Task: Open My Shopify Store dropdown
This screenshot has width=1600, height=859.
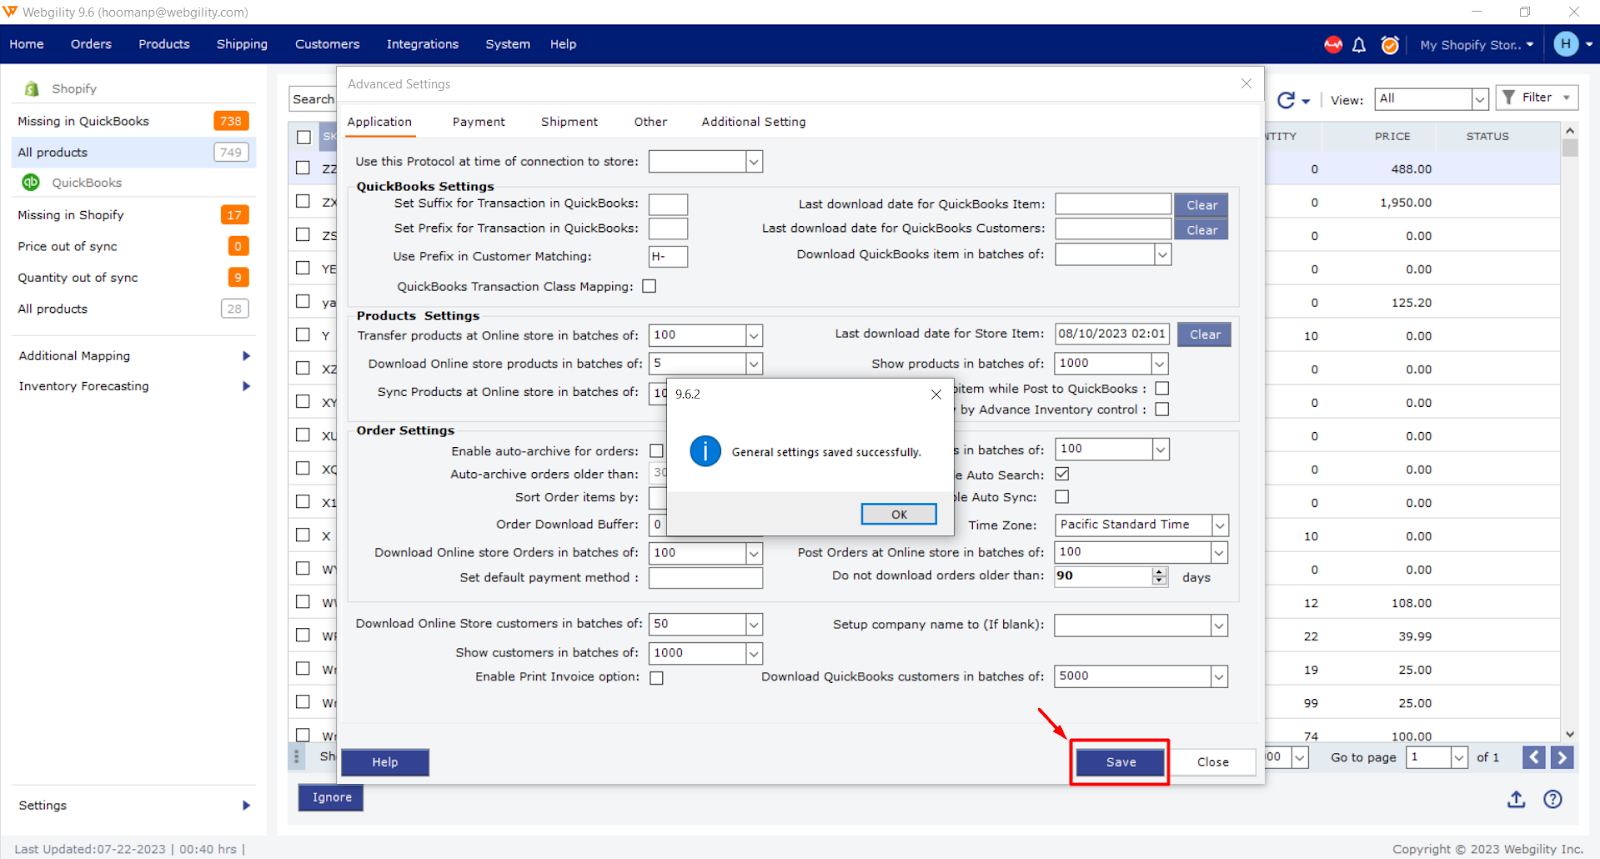Action: point(1476,45)
